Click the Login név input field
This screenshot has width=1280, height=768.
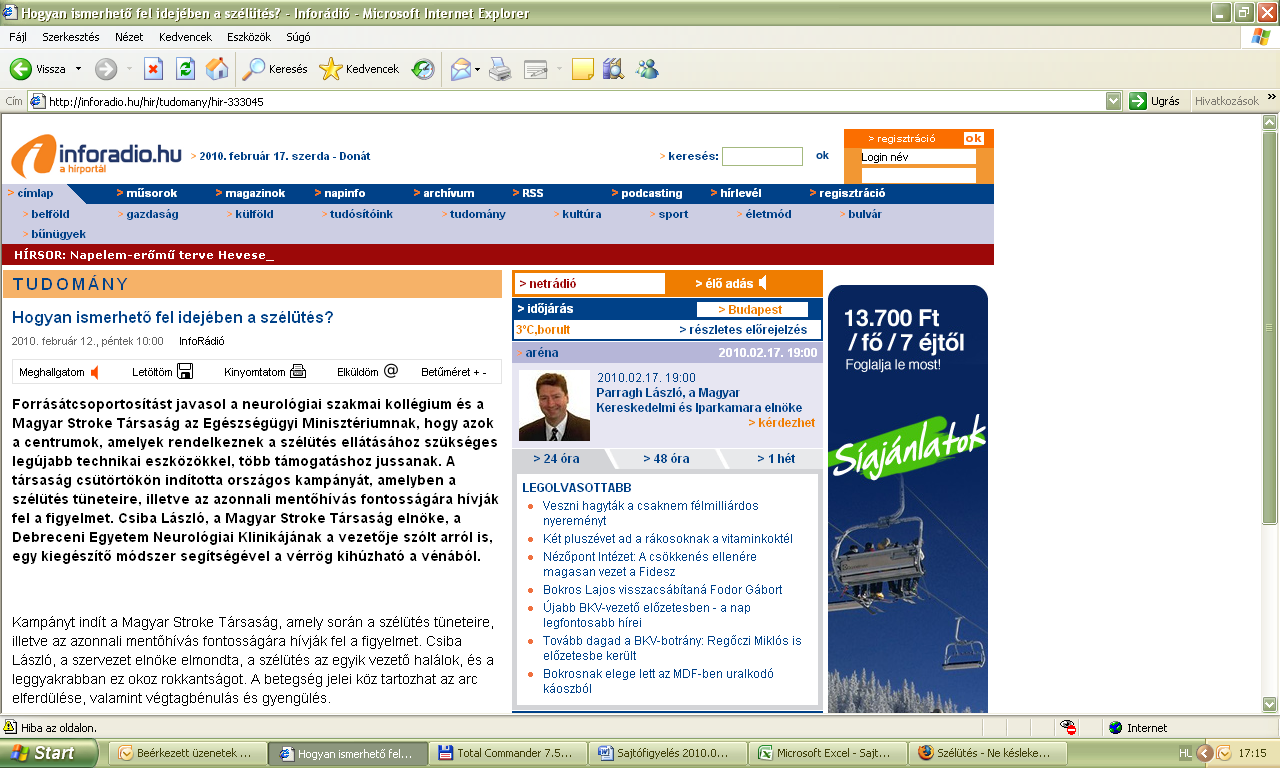tap(918, 157)
